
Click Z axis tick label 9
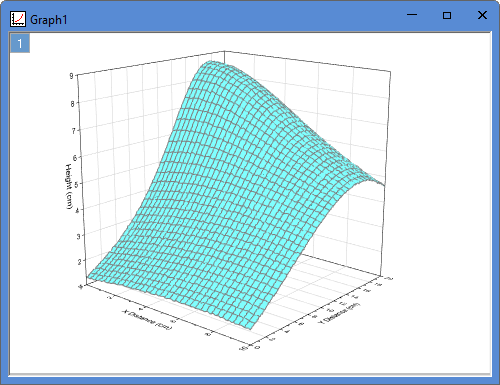coord(71,76)
